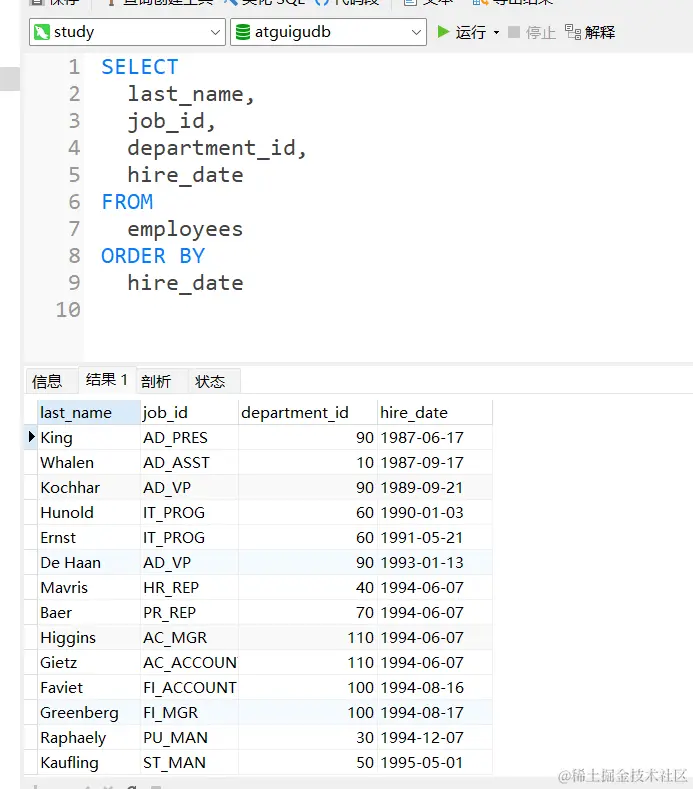The image size is (693, 789).
Task: Click the Explain (解释) button
Action: point(590,33)
